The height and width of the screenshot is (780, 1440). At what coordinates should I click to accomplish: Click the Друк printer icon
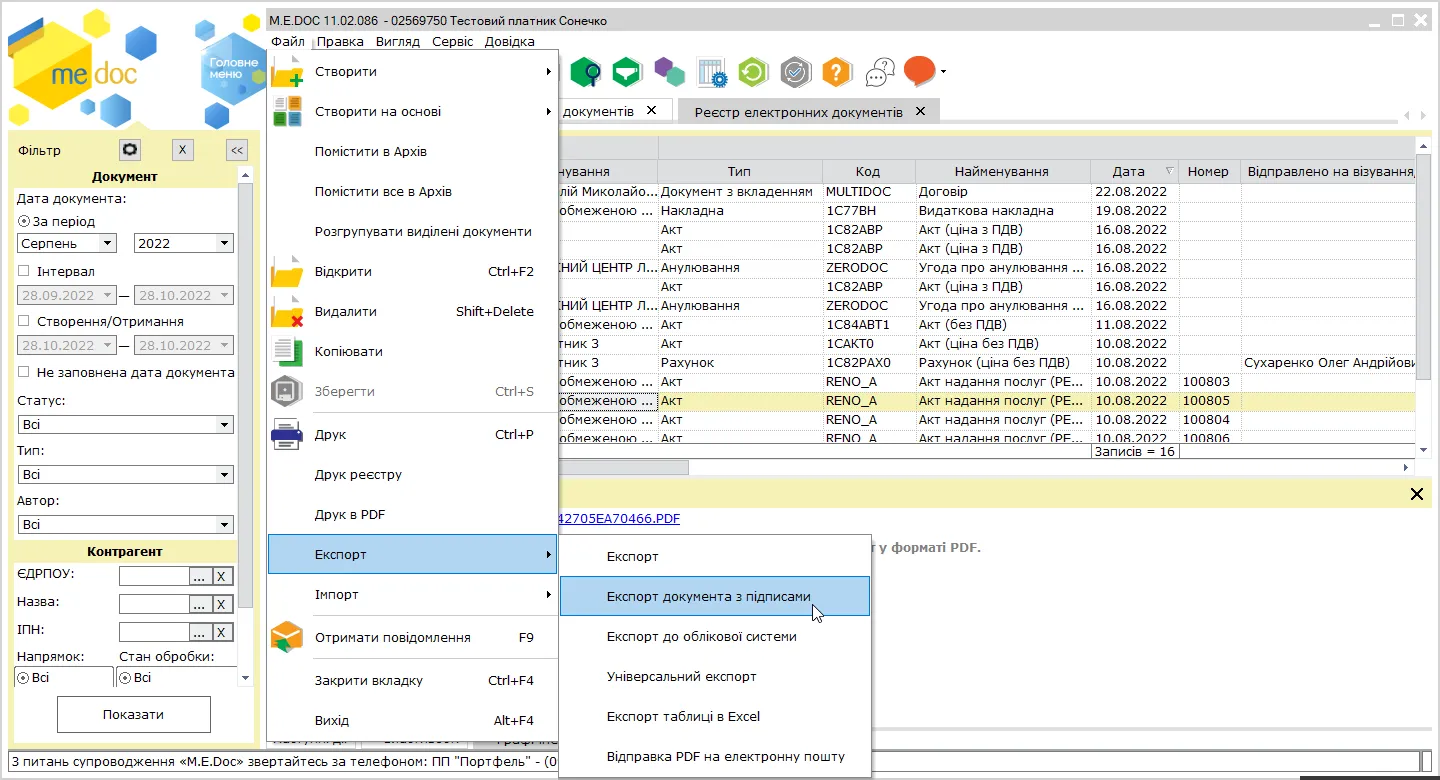287,435
